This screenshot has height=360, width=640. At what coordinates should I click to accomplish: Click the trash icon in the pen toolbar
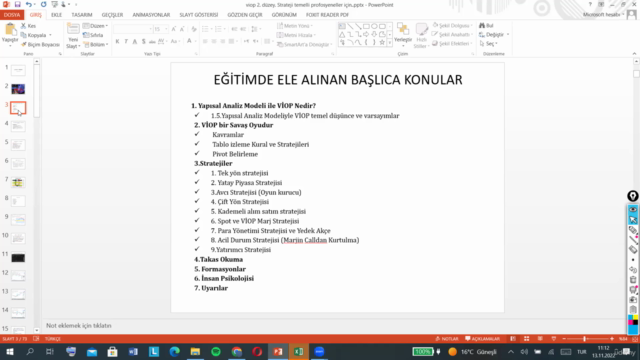[633, 280]
